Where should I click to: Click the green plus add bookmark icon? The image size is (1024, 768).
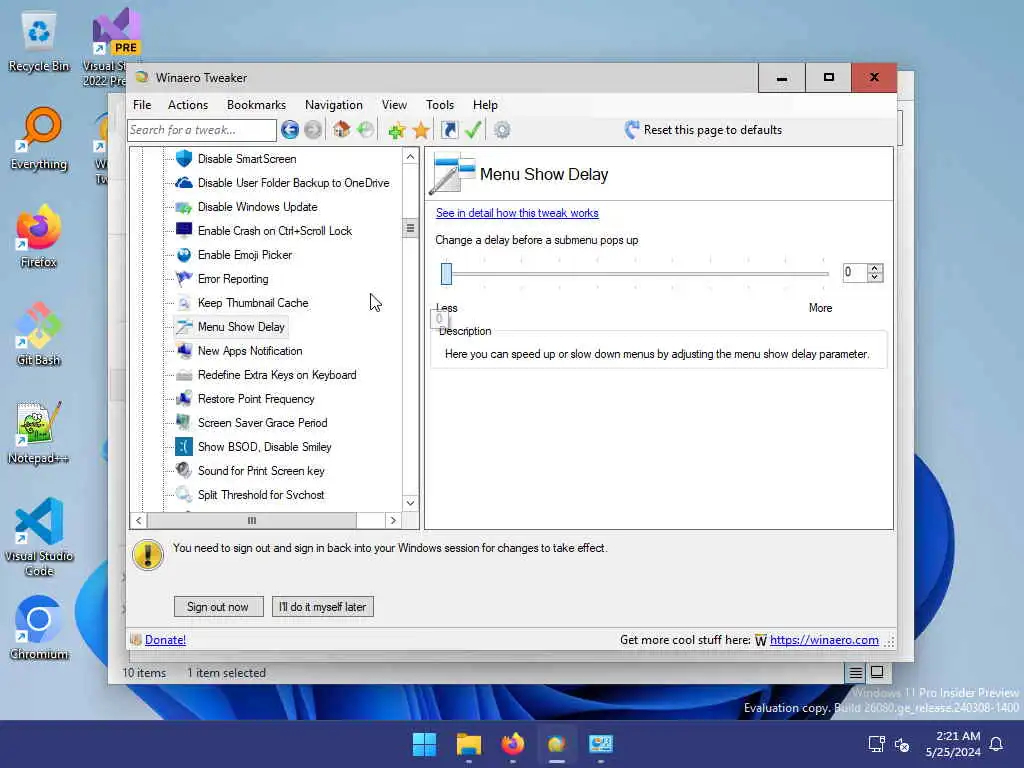396,131
